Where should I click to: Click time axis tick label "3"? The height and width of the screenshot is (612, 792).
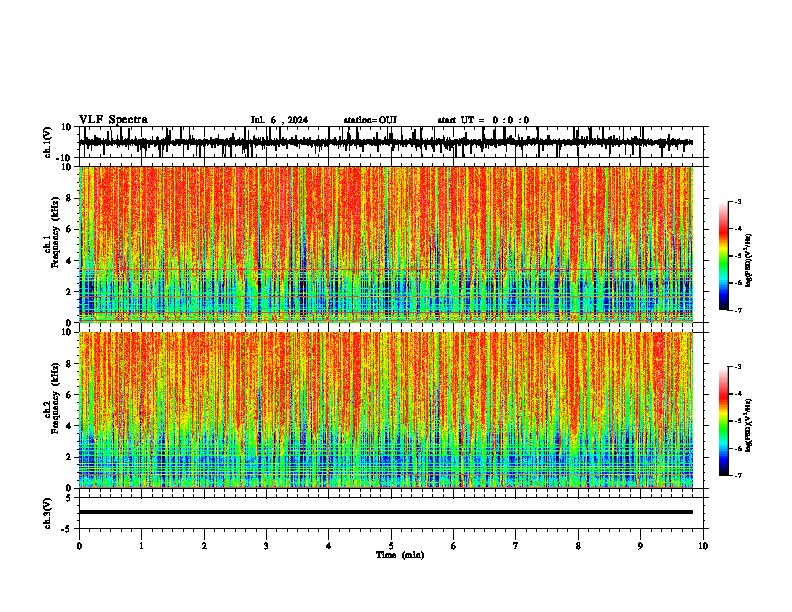pyautogui.click(x=266, y=546)
